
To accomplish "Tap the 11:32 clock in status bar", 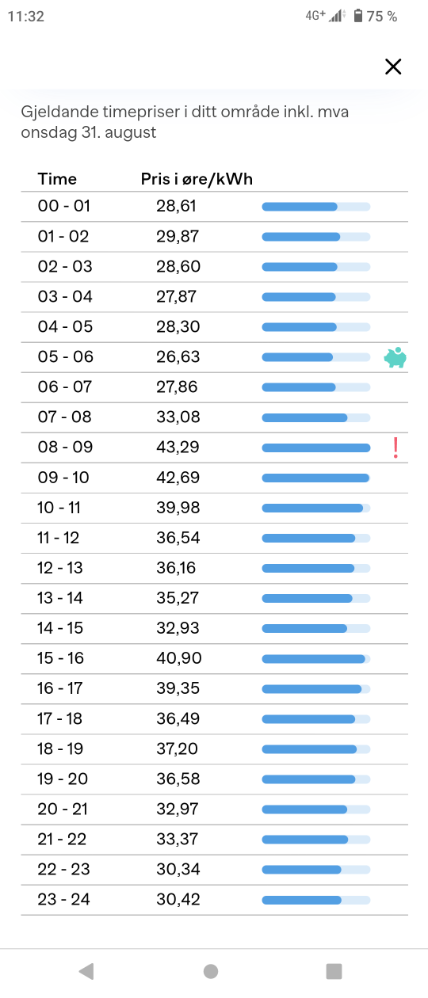I will pos(25,17).
